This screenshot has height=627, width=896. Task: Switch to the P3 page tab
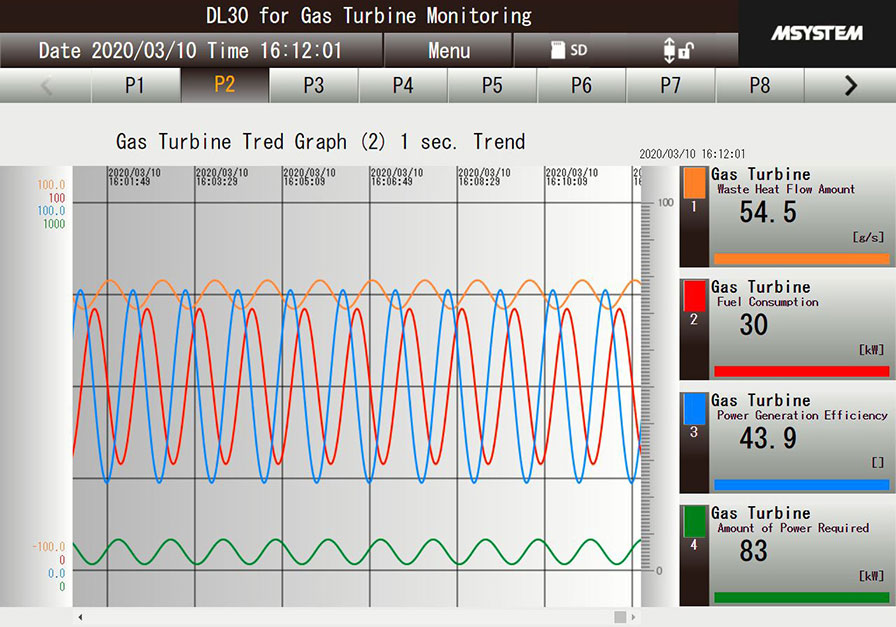coord(314,86)
